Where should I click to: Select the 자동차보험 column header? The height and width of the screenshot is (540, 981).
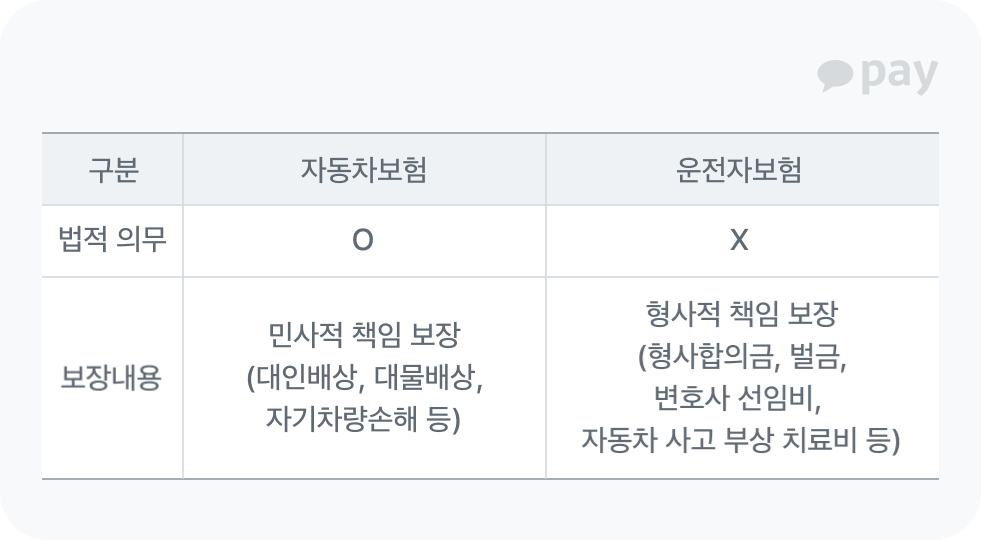click(x=364, y=170)
